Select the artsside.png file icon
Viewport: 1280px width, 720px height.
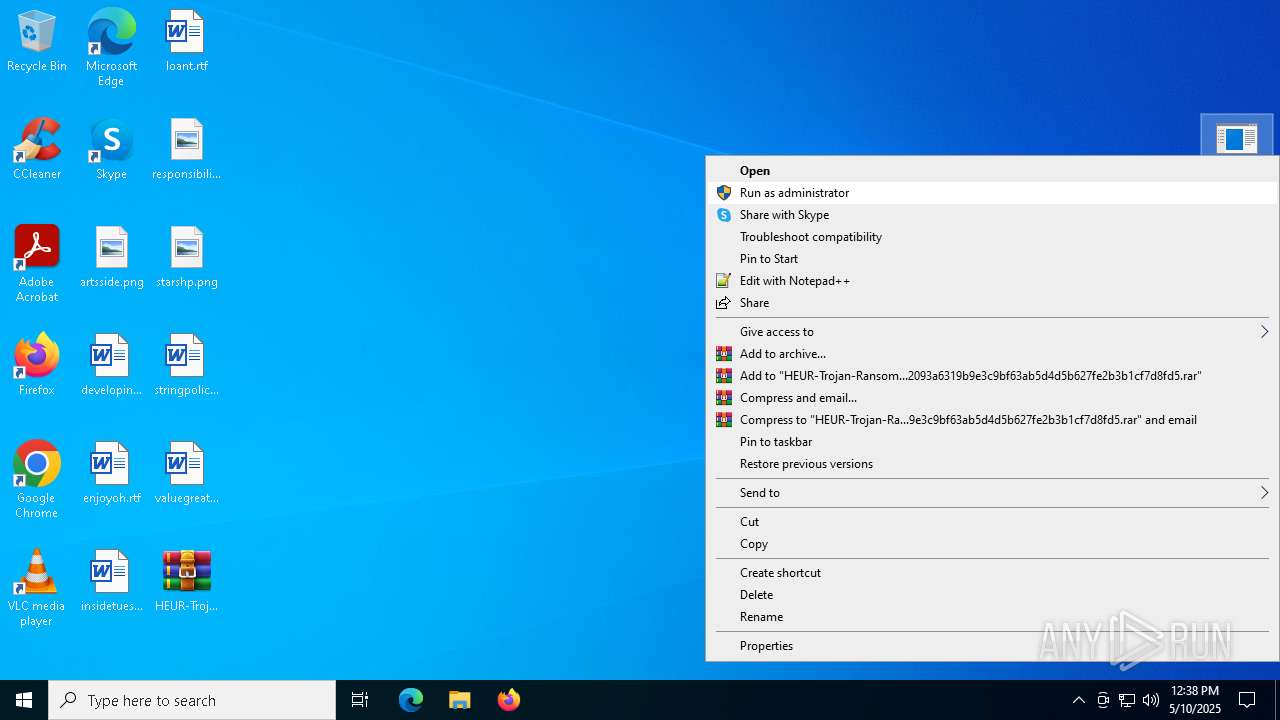click(x=111, y=257)
